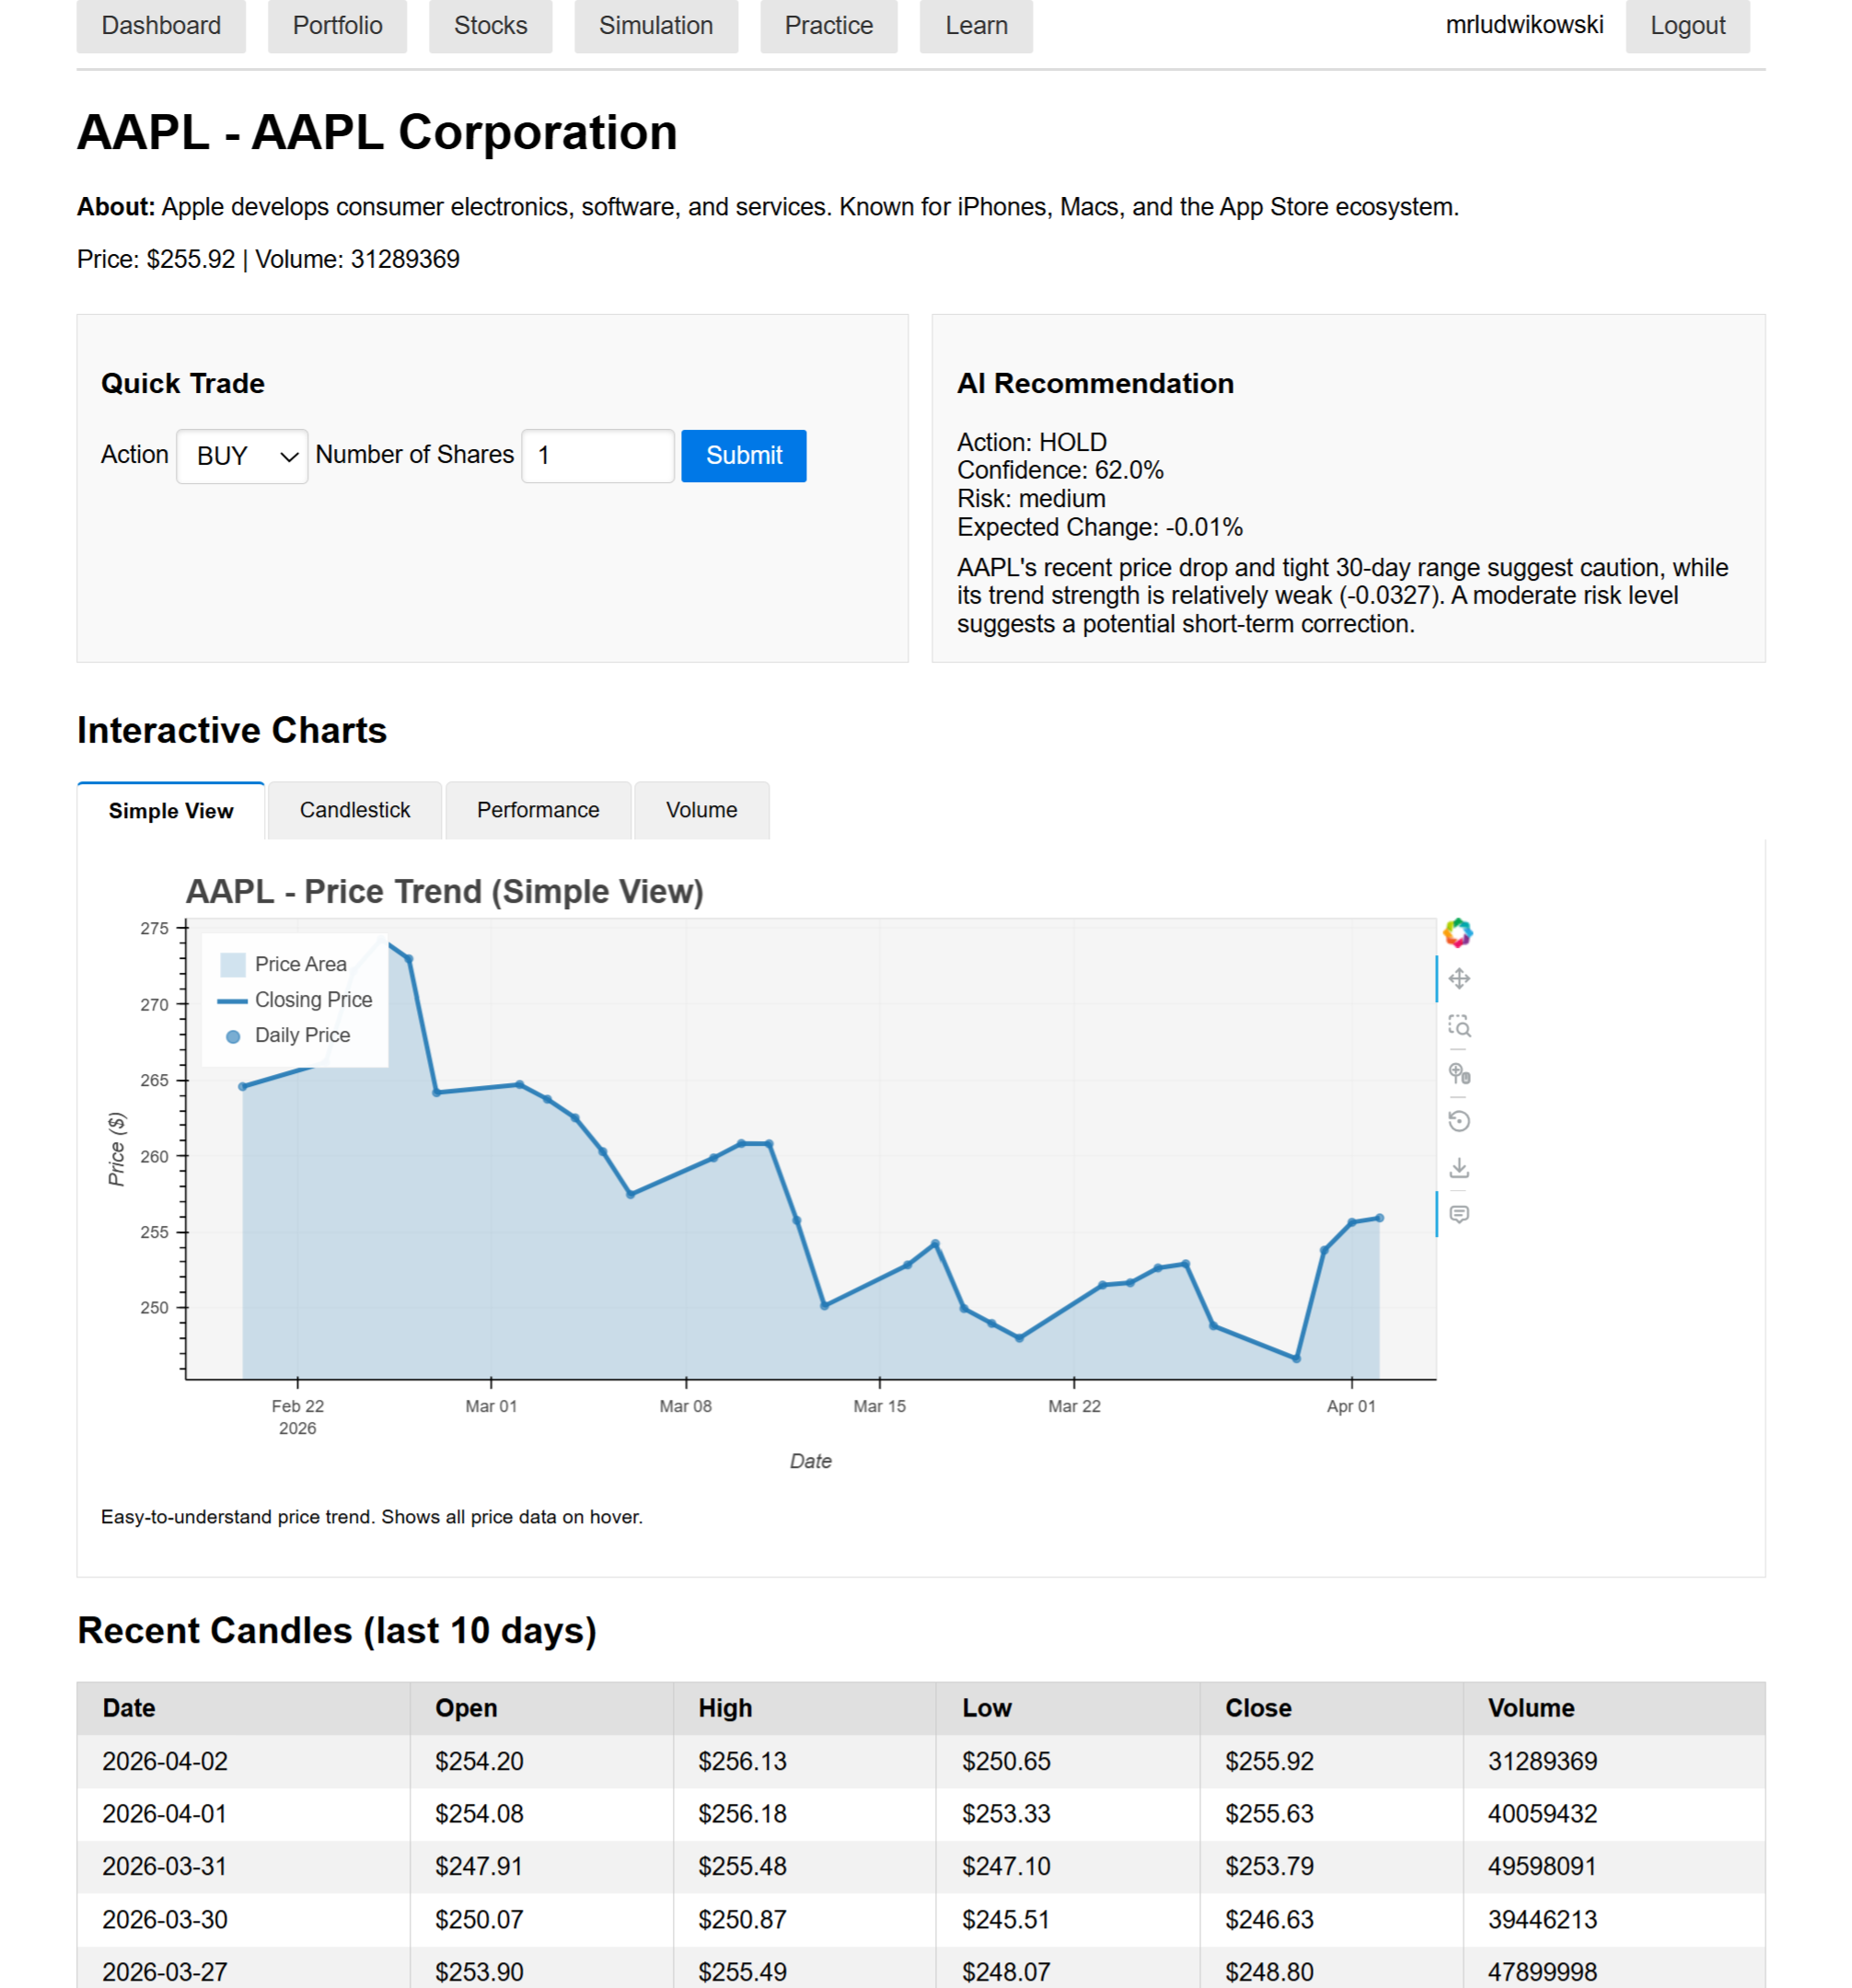
Task: Click the 'Mar 15' x-axis label
Action: pyautogui.click(x=879, y=1406)
